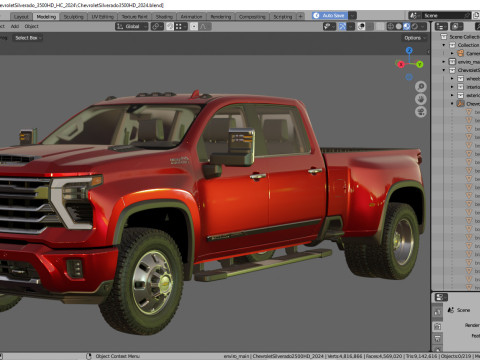The image size is (480, 360).
Task: Switch to the Rendering workspace tab
Action: (x=221, y=16)
